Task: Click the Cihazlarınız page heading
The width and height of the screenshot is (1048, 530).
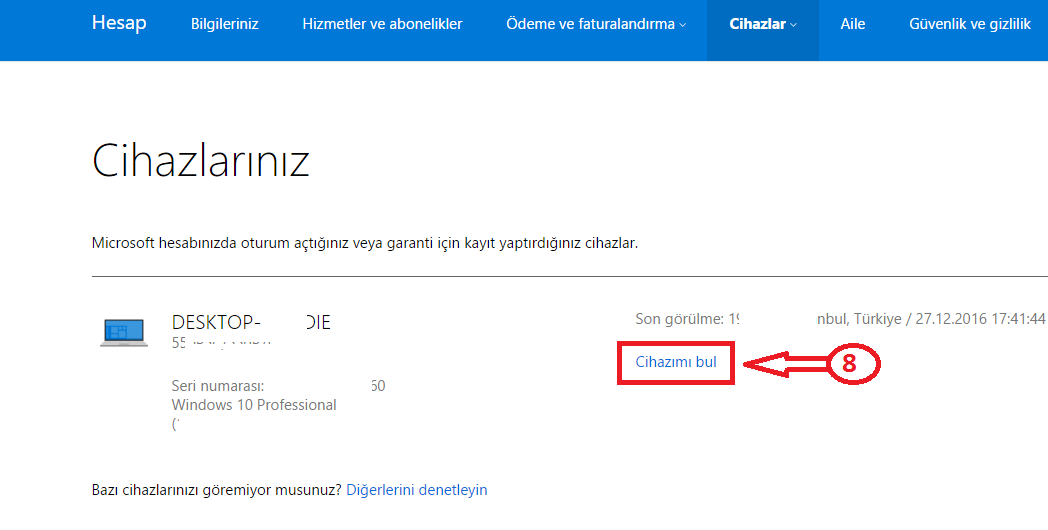Action: [201, 160]
